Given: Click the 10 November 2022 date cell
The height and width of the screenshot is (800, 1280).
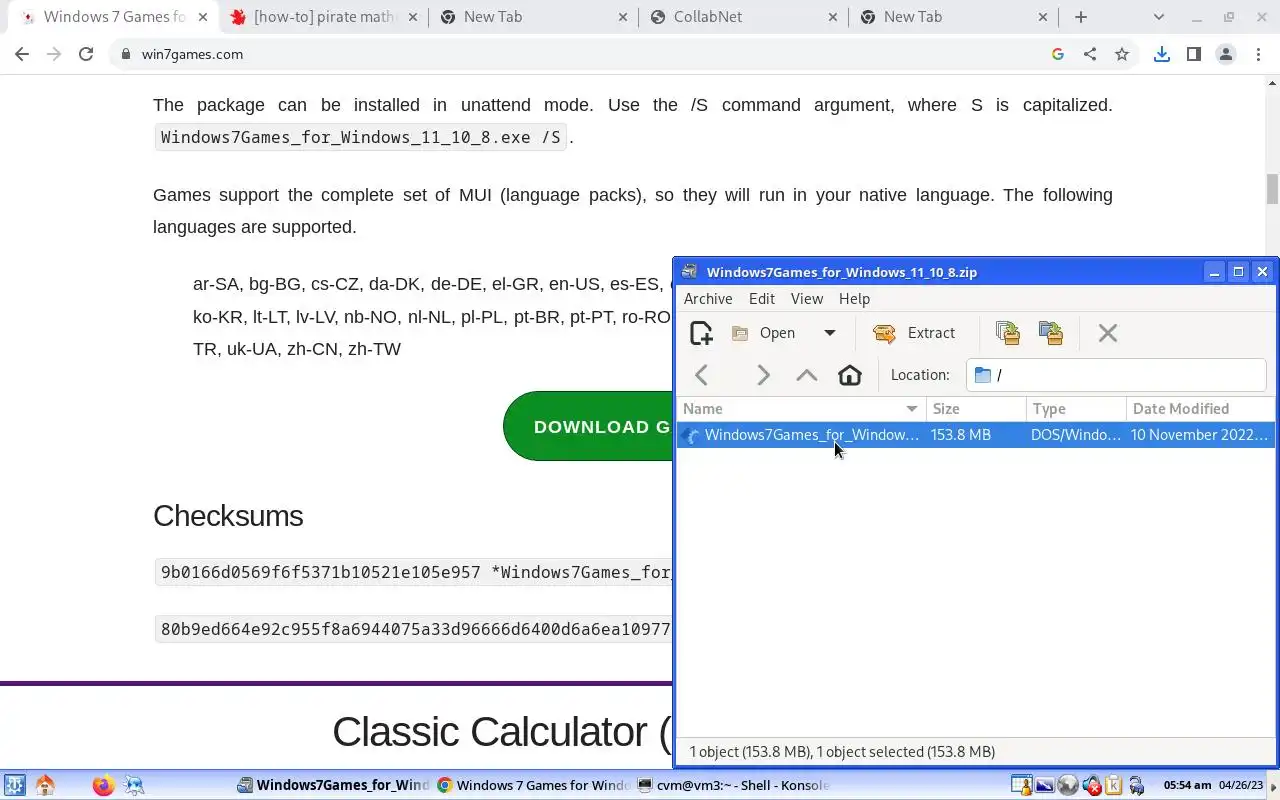Looking at the screenshot, I should point(1199,435).
